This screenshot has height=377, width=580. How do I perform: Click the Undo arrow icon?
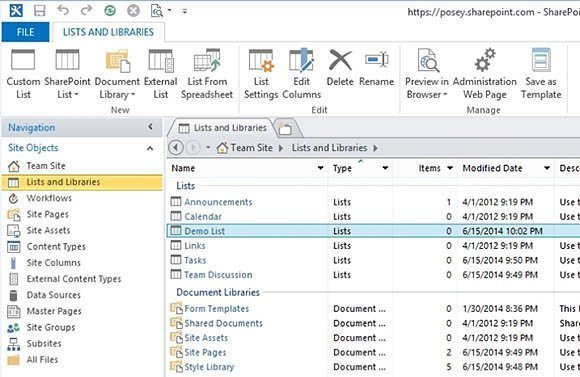pyautogui.click(x=63, y=10)
